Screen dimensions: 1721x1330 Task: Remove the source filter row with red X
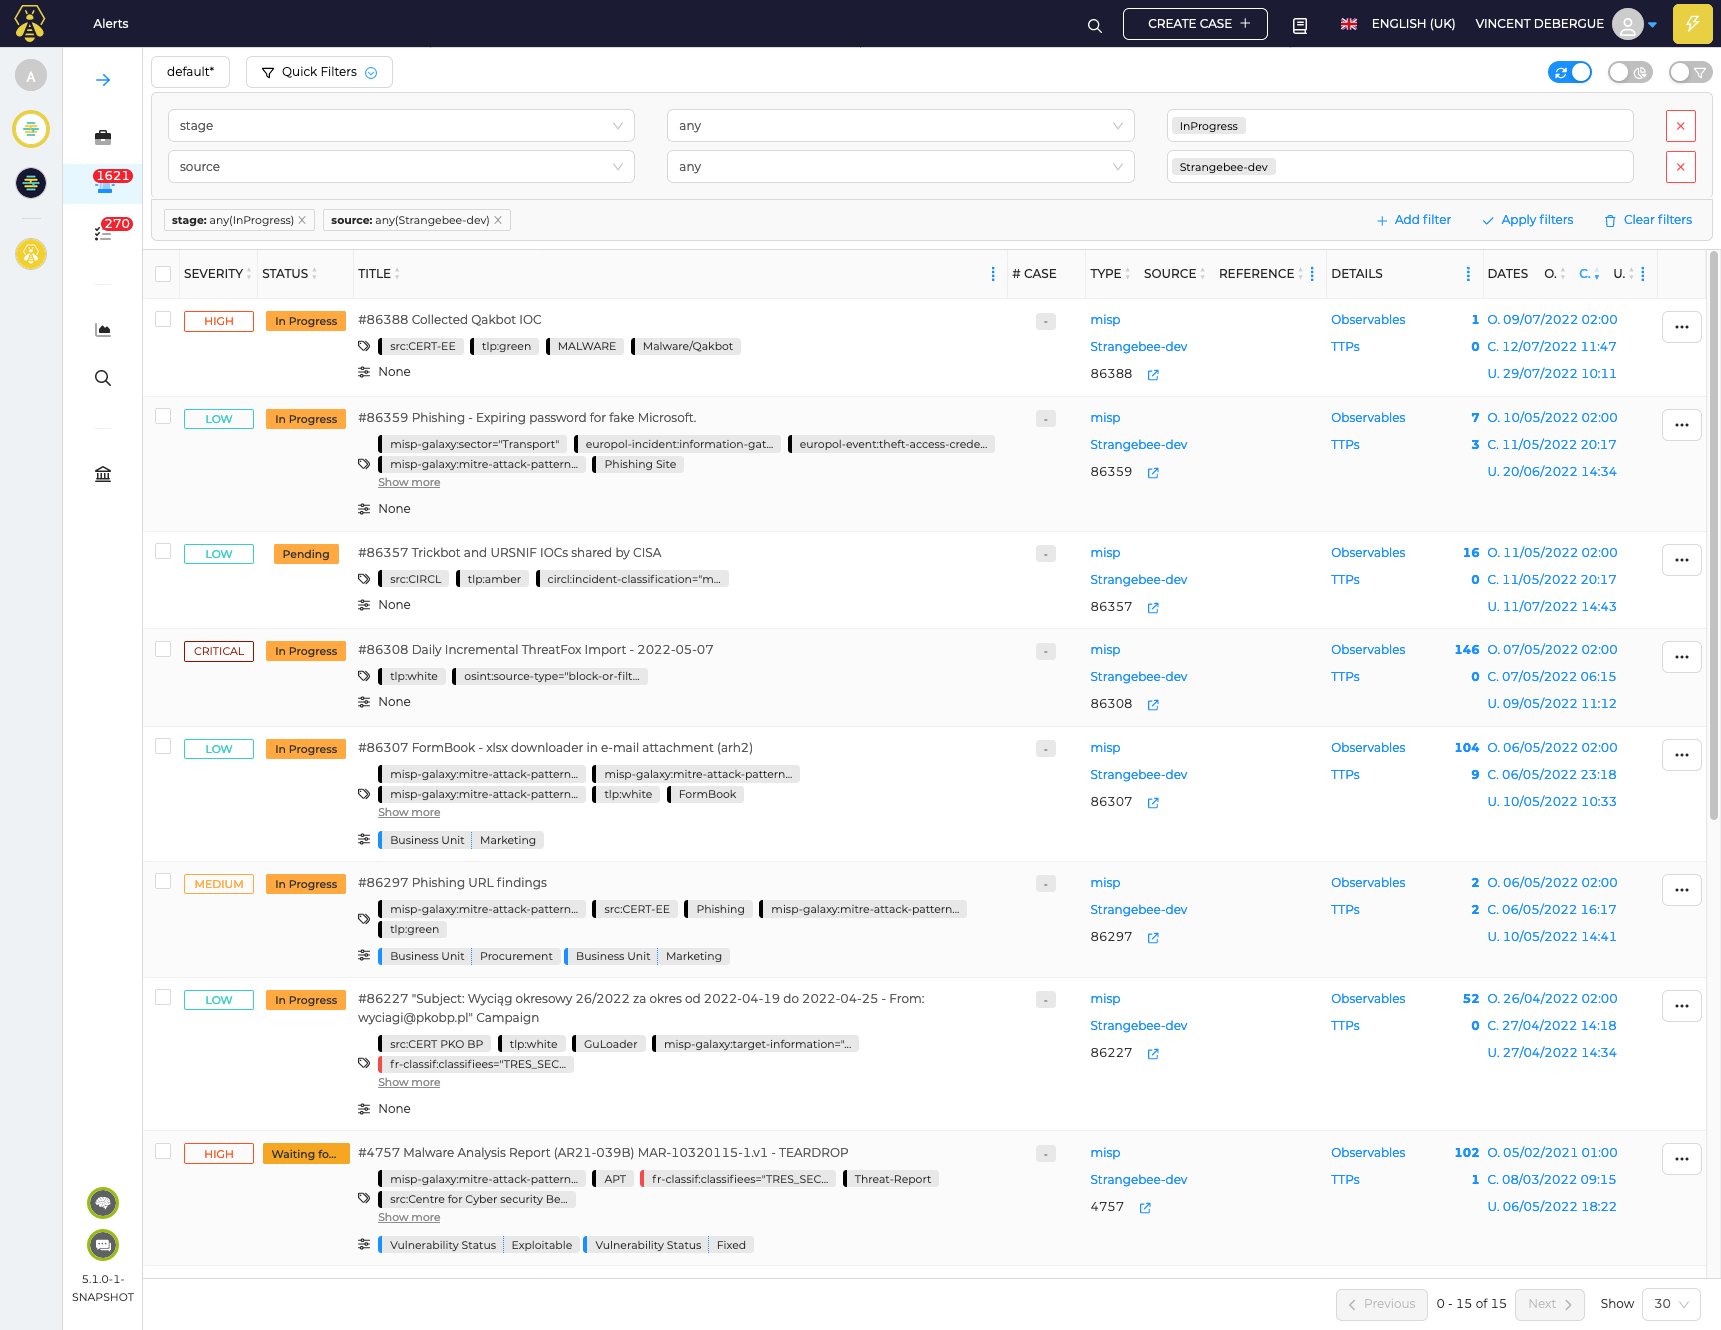[x=1680, y=167]
